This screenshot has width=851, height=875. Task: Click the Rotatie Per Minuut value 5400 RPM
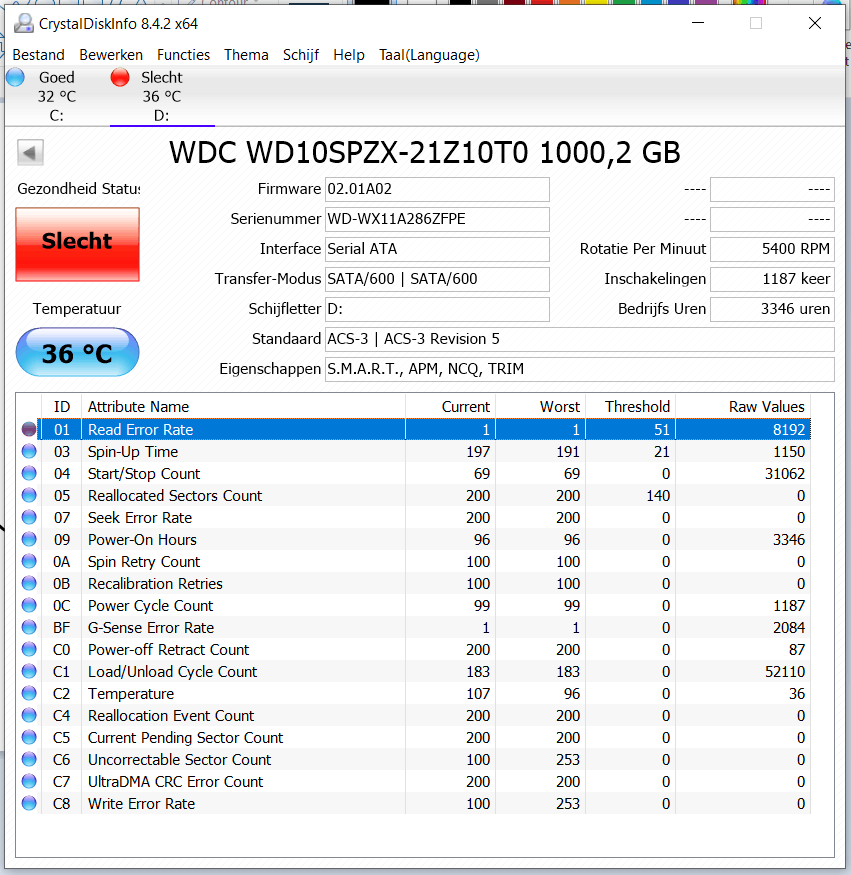click(772, 249)
